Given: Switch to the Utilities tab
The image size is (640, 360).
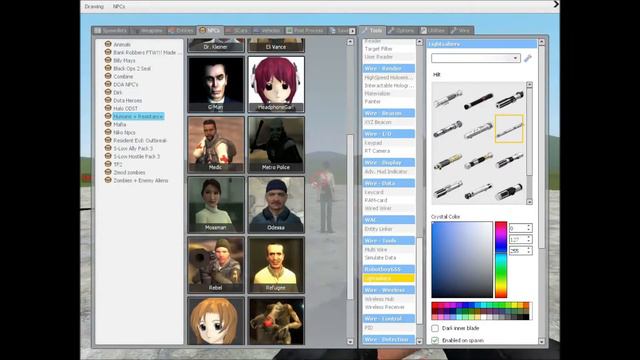Looking at the screenshot, I should click(433, 31).
